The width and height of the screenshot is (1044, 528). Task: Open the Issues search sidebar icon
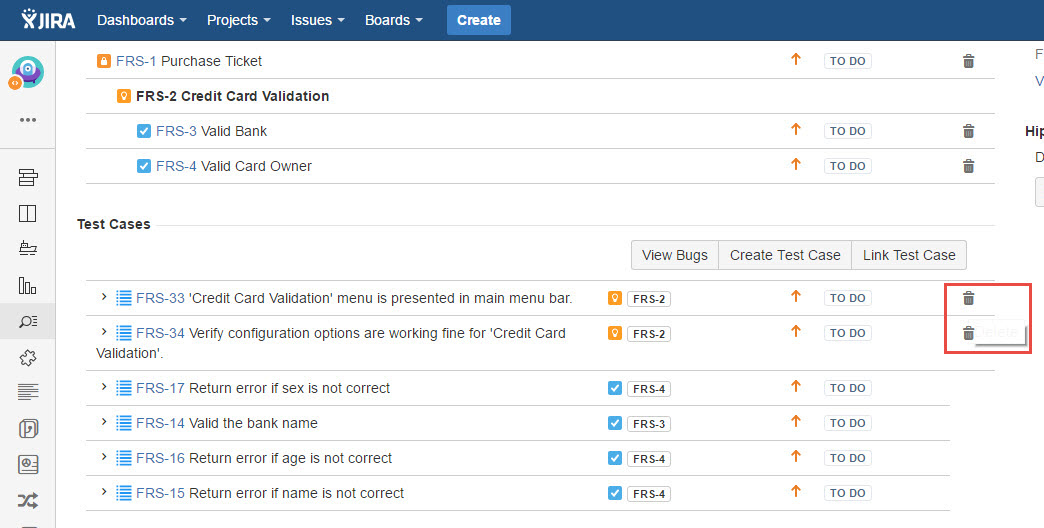click(x=27, y=322)
